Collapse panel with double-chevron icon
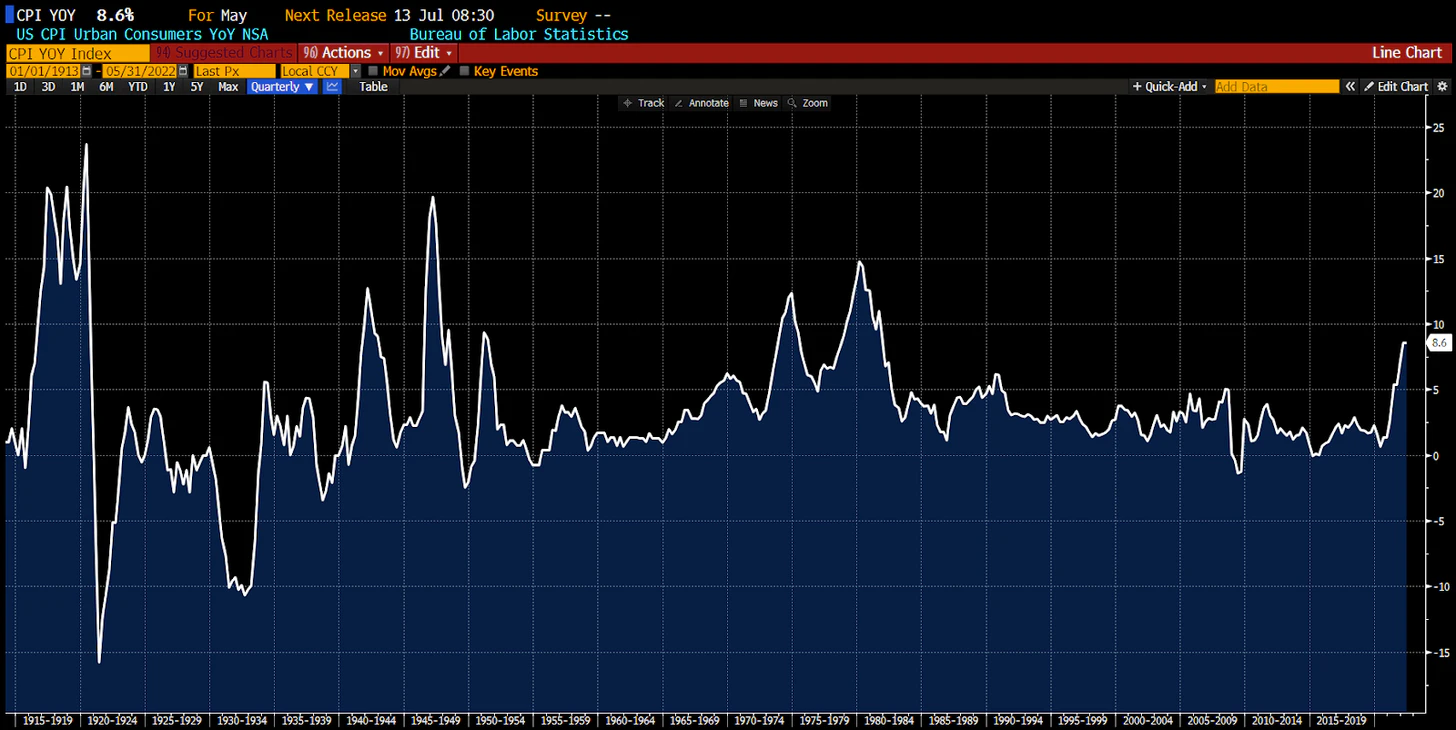The width and height of the screenshot is (1456, 730). (x=1350, y=87)
